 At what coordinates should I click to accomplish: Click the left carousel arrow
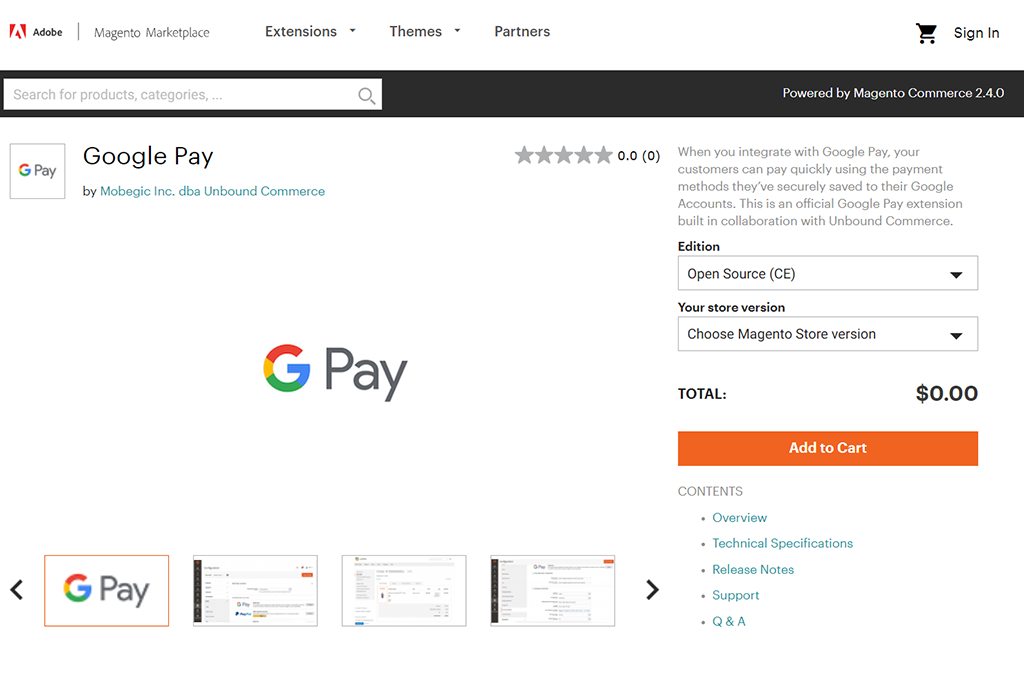point(16,590)
